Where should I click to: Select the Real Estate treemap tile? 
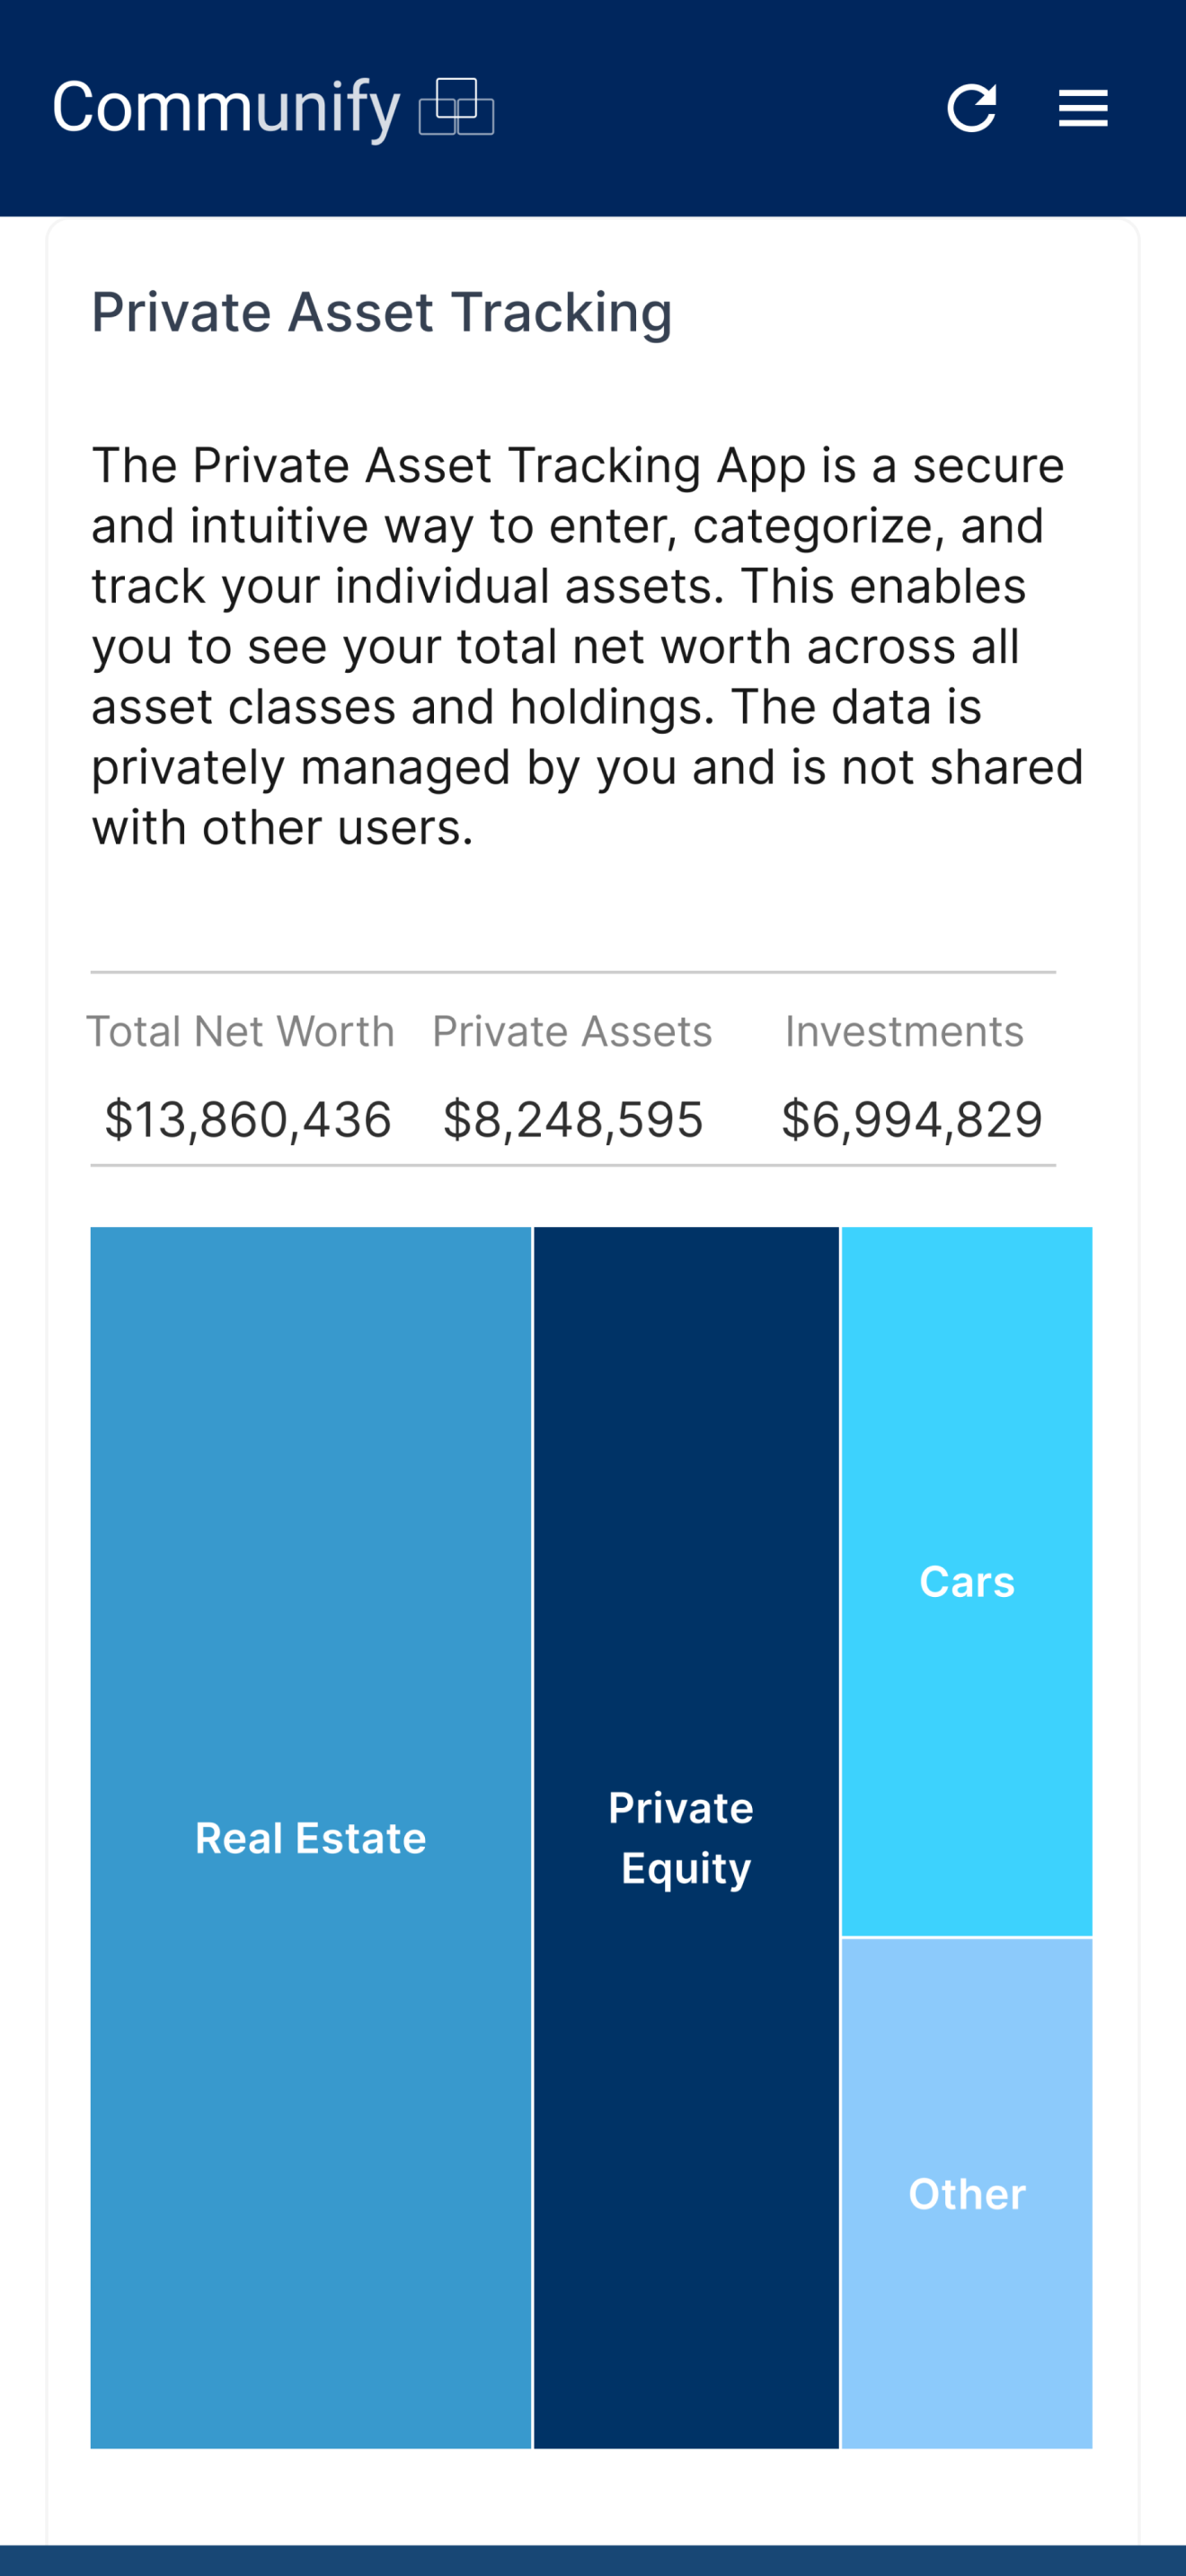pos(311,1838)
